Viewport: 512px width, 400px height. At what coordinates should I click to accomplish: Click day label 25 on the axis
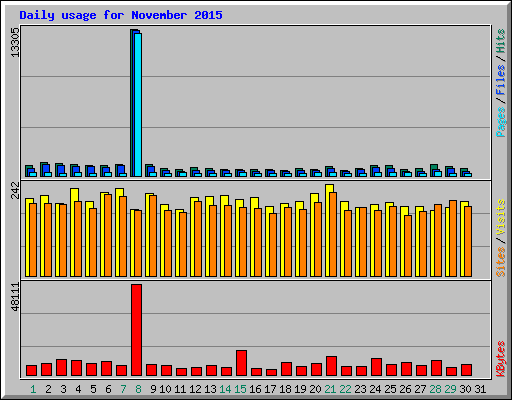point(390,389)
